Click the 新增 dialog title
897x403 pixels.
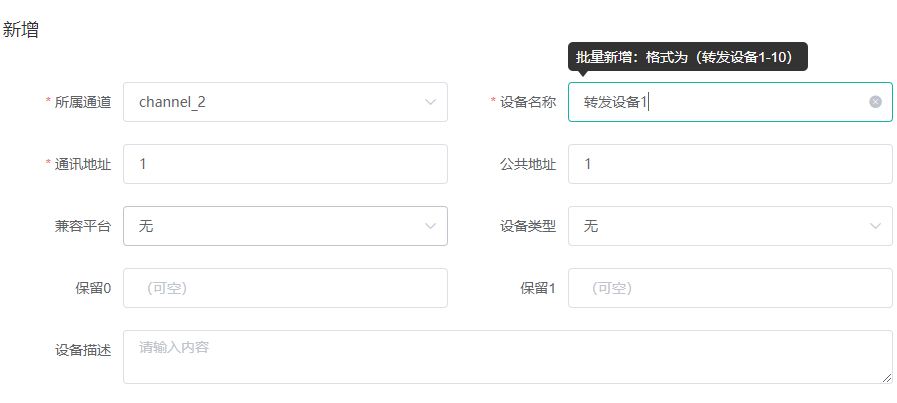(21, 30)
